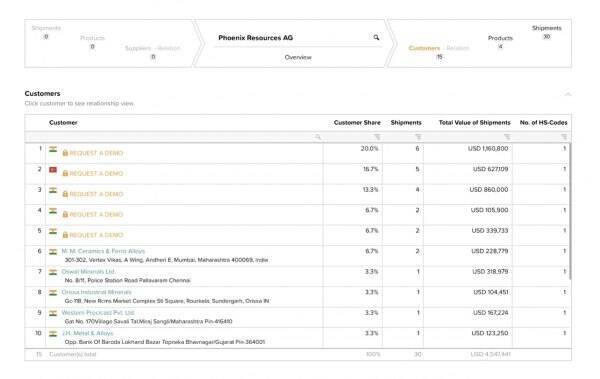Open the left-side Suppliers tab
This screenshot has height=379, width=600.
138,48
